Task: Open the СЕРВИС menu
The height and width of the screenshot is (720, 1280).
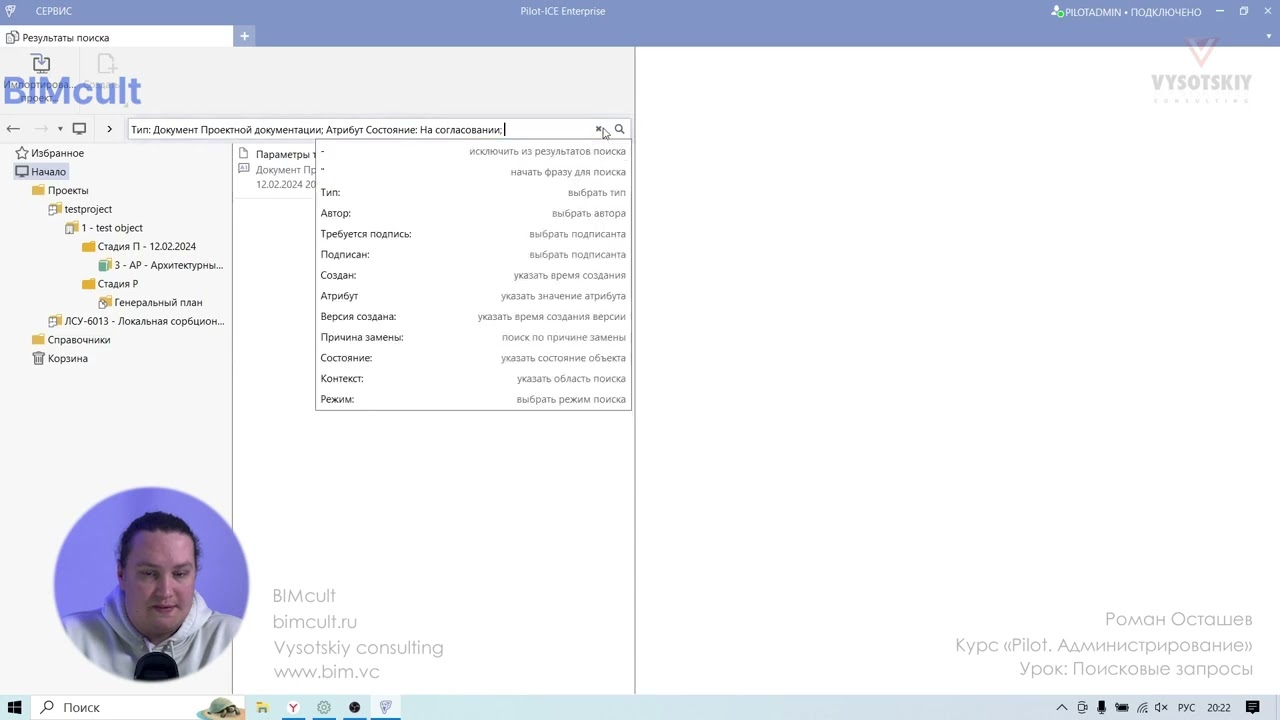Action: pos(54,11)
